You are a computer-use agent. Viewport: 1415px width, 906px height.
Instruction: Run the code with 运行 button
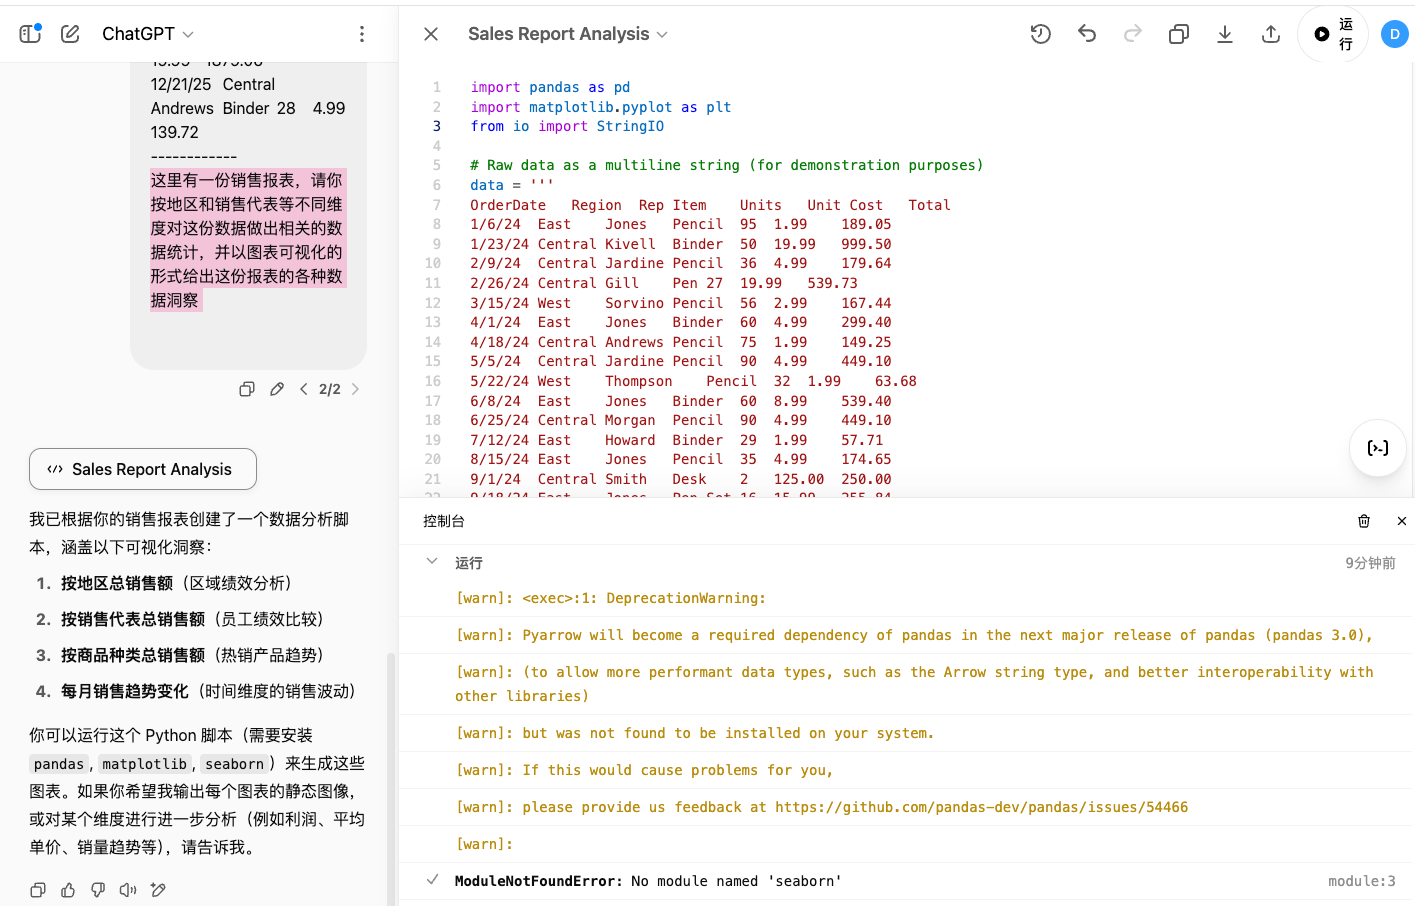pos(1333,34)
